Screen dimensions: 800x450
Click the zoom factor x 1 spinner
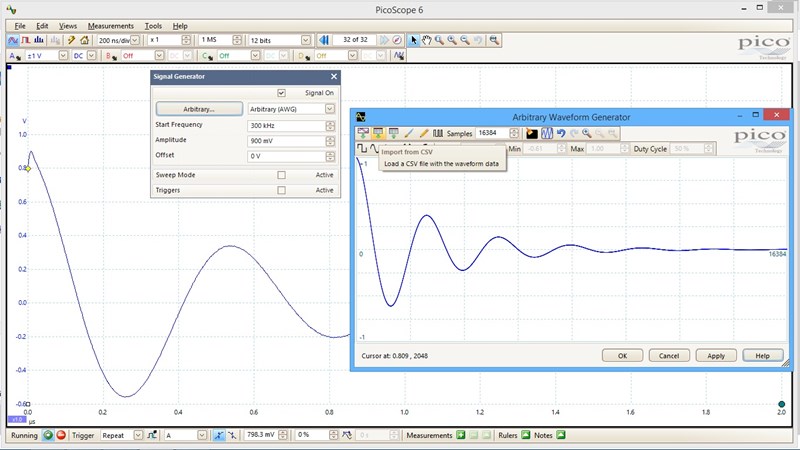[186, 40]
